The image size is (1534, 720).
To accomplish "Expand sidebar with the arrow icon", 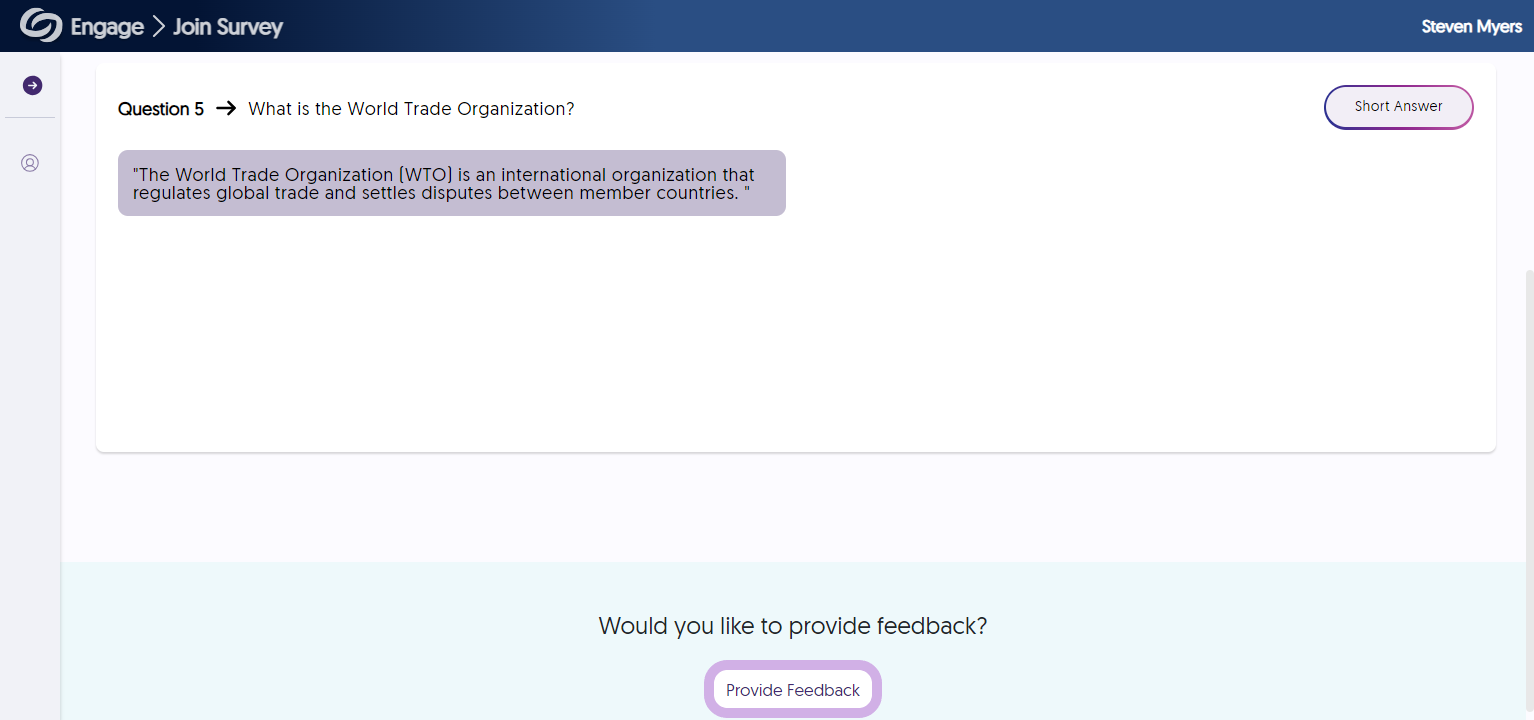I will 32,86.
